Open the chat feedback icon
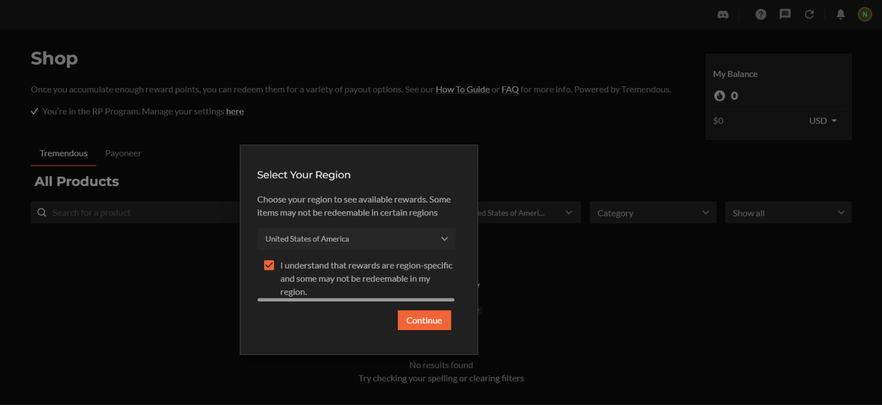The width and height of the screenshot is (882, 405). (x=785, y=15)
